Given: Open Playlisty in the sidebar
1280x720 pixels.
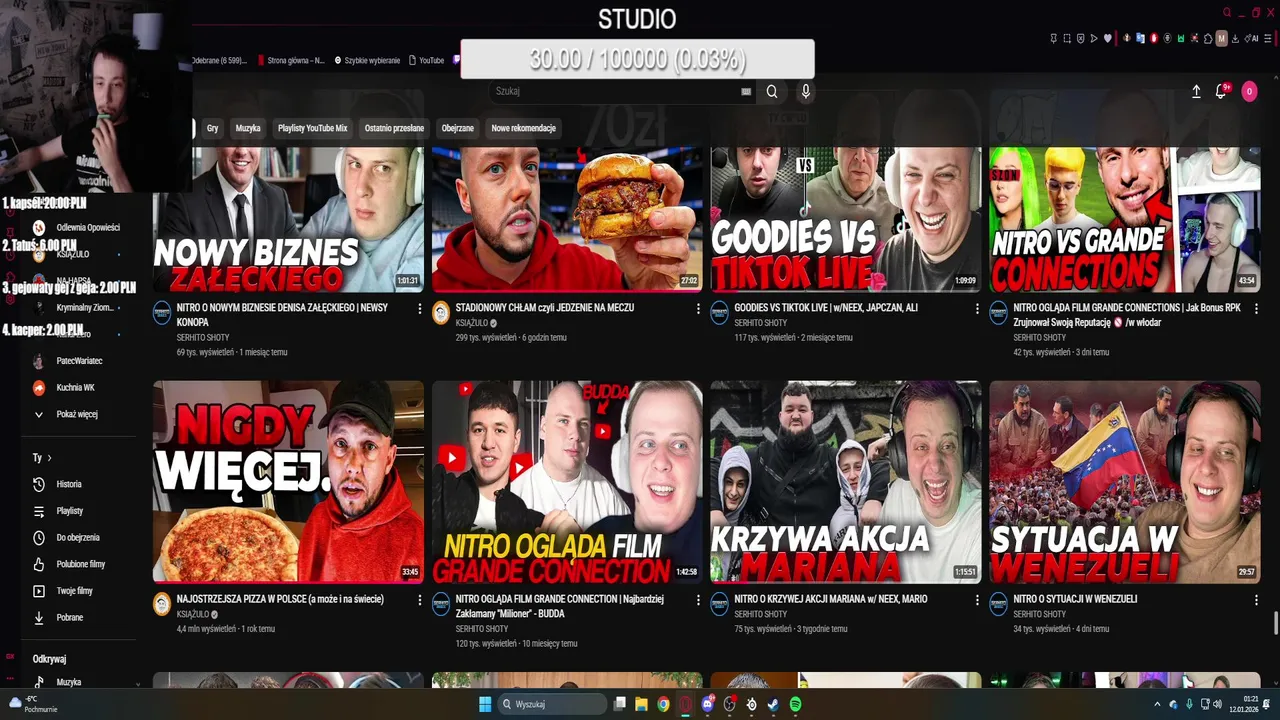Looking at the screenshot, I should (x=69, y=511).
